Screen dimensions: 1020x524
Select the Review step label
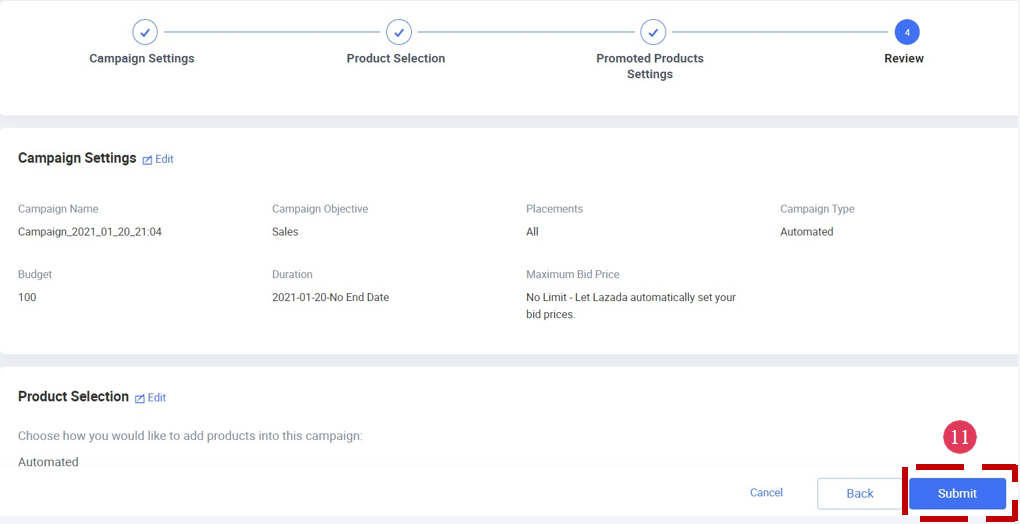[x=904, y=59]
